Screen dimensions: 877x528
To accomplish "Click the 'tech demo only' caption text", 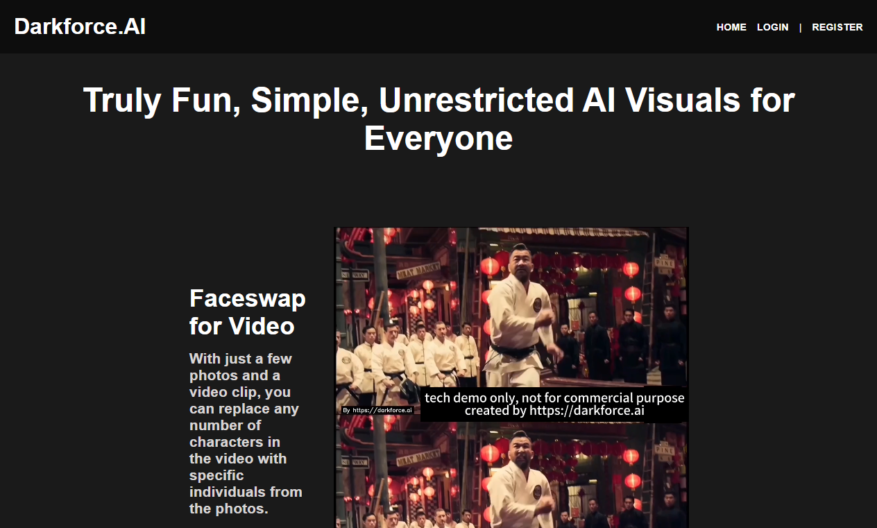I will 554,404.
